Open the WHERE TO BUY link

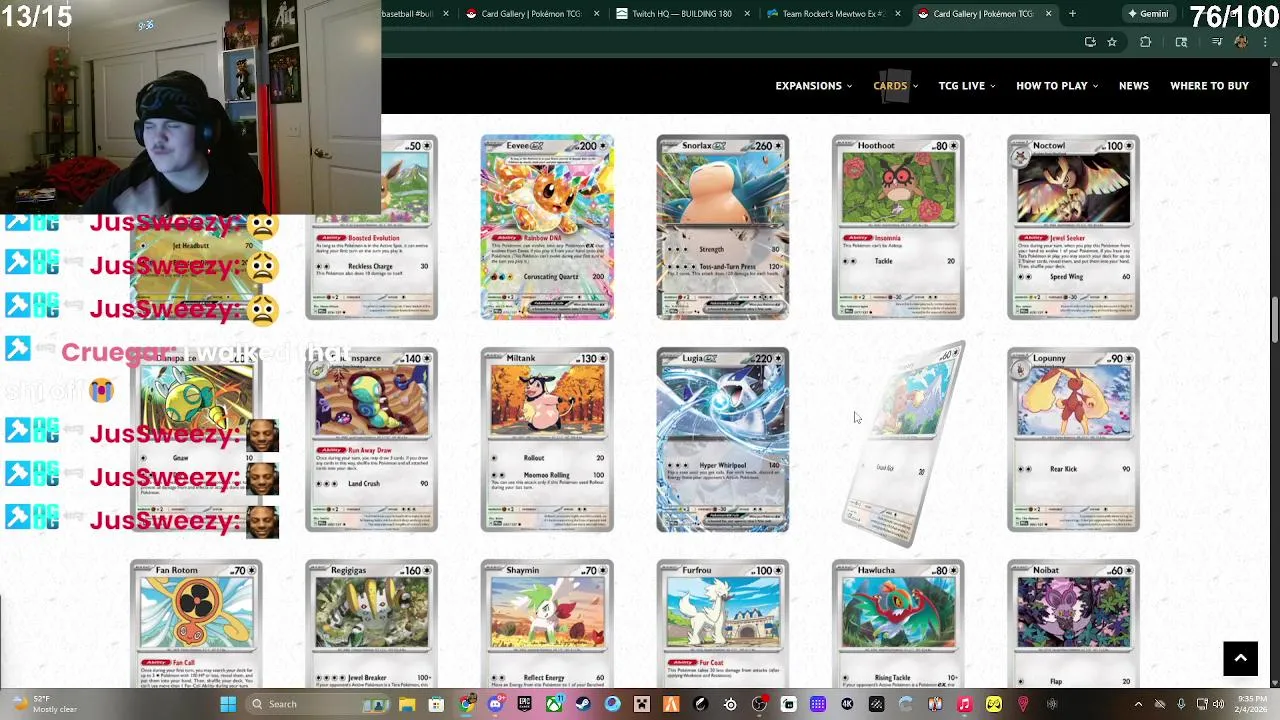click(x=1209, y=86)
